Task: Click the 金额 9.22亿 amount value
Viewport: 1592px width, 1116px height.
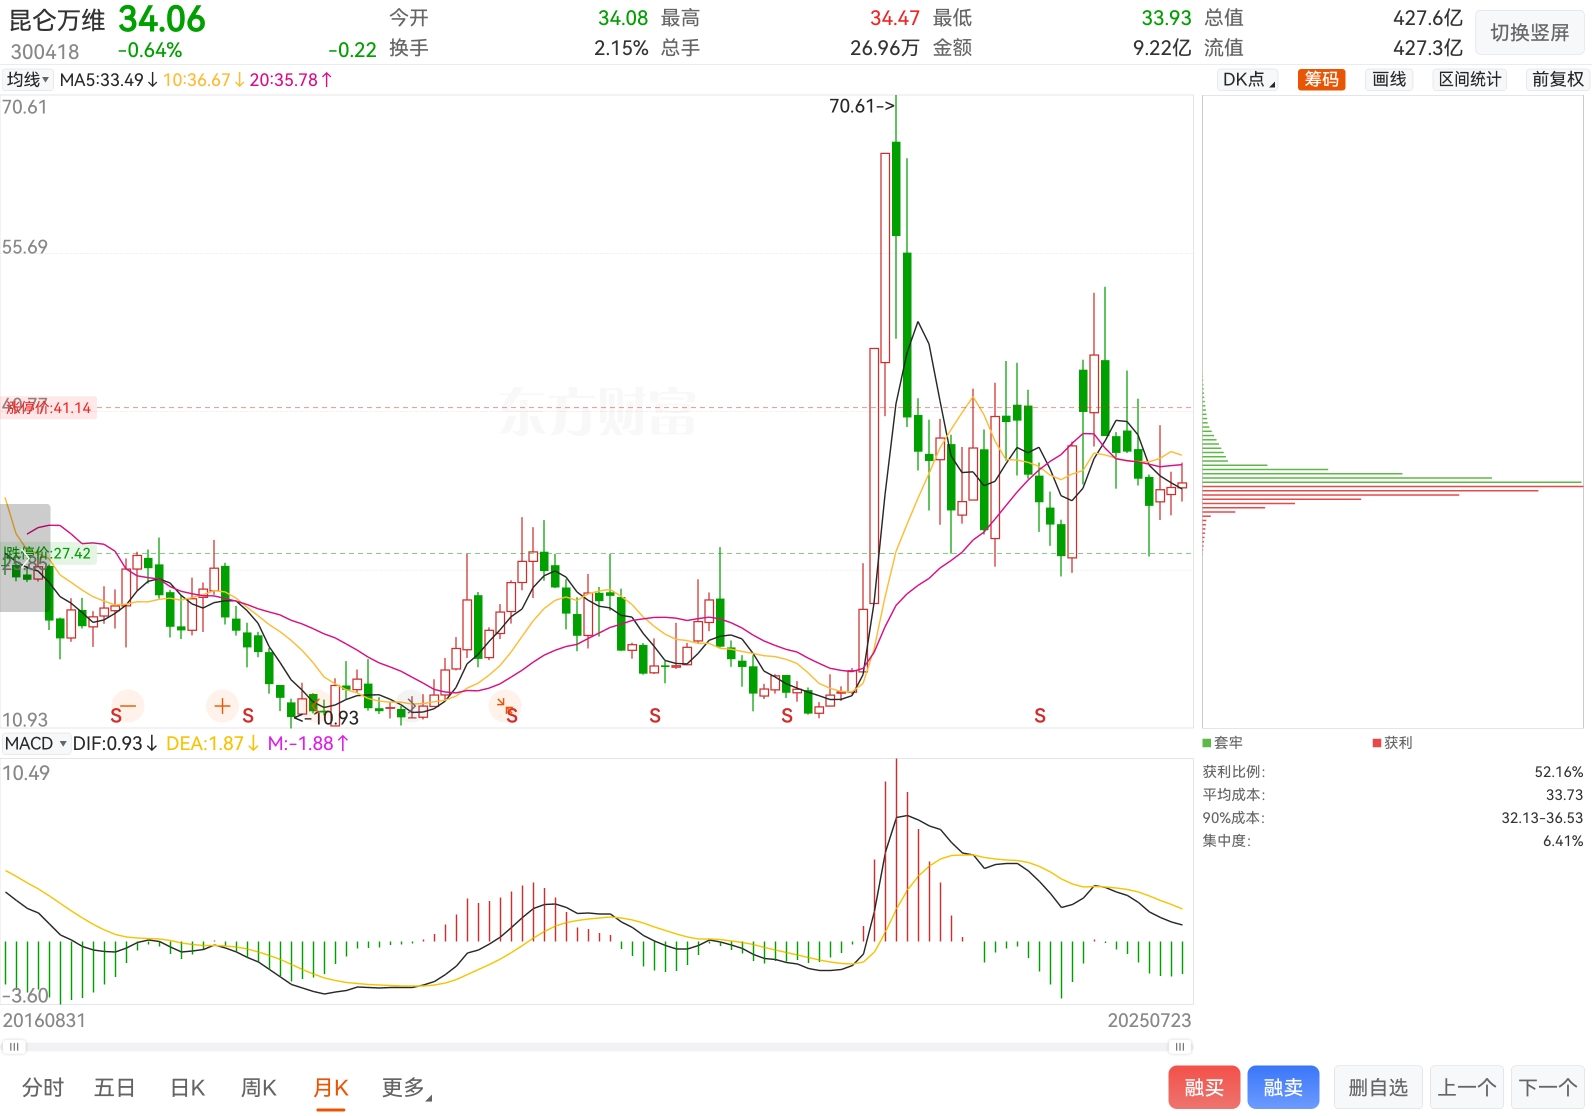Action: [1162, 48]
